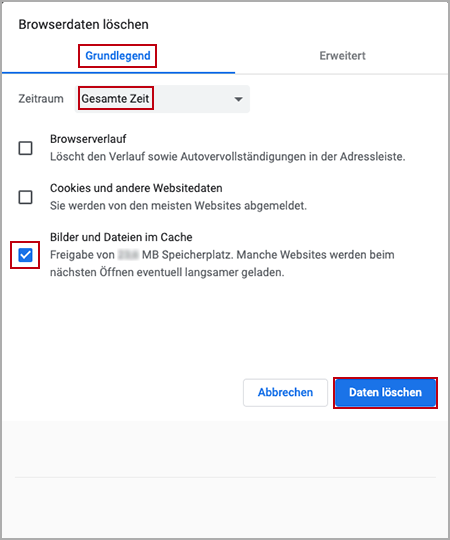Click the empty gray area below dialog
Image resolution: width=450 pixels, height=540 pixels.
tap(225, 479)
